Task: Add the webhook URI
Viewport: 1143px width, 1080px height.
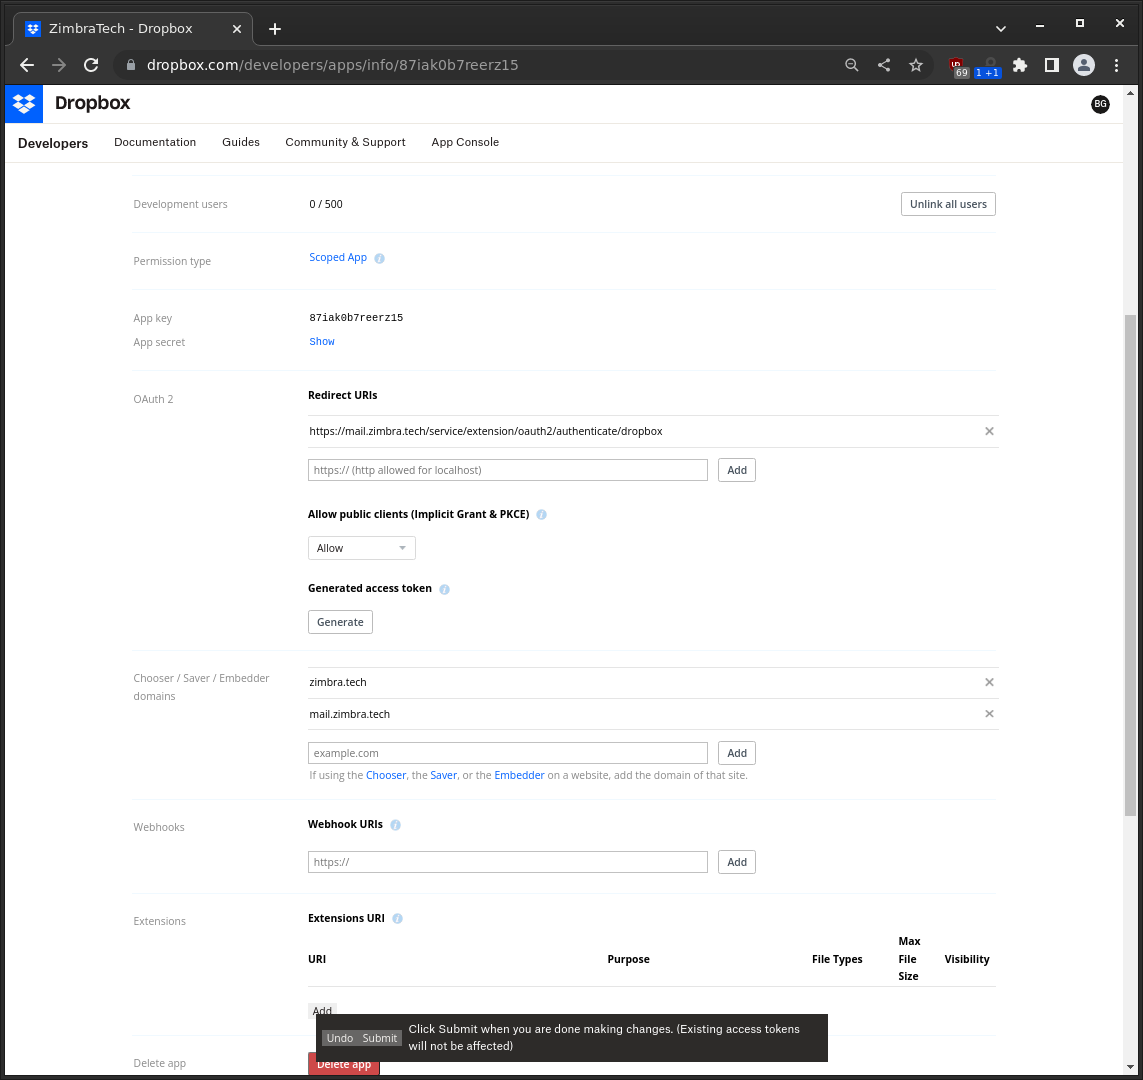Action: tap(736, 862)
